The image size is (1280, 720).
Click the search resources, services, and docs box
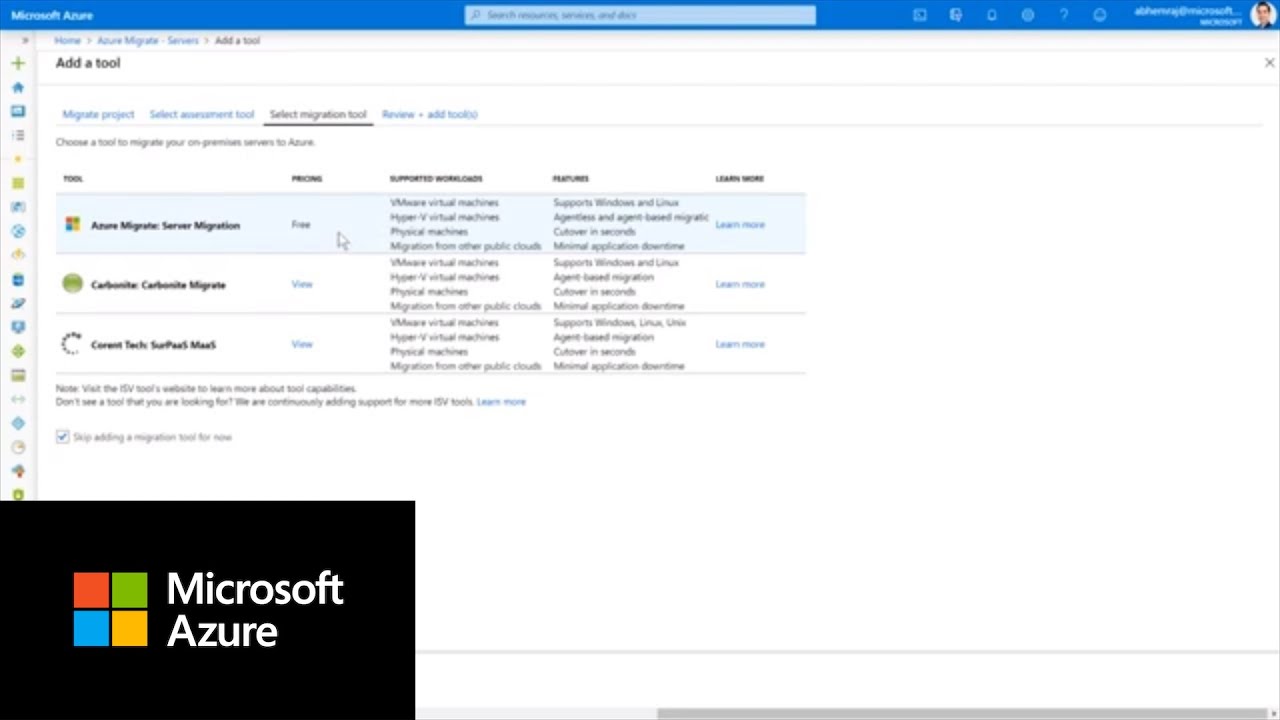(640, 15)
